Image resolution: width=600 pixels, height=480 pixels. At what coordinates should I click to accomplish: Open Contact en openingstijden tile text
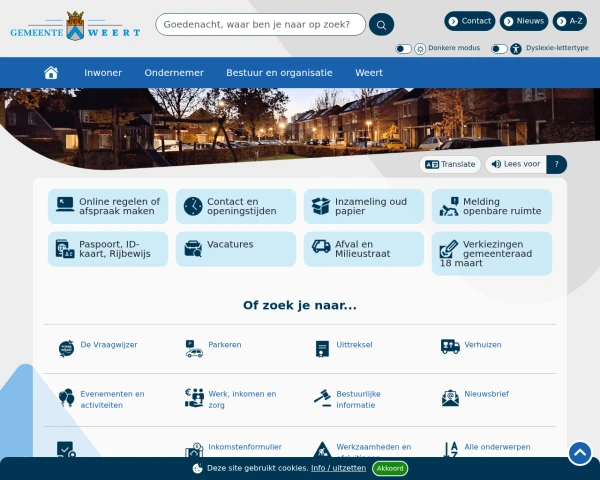[x=241, y=206]
